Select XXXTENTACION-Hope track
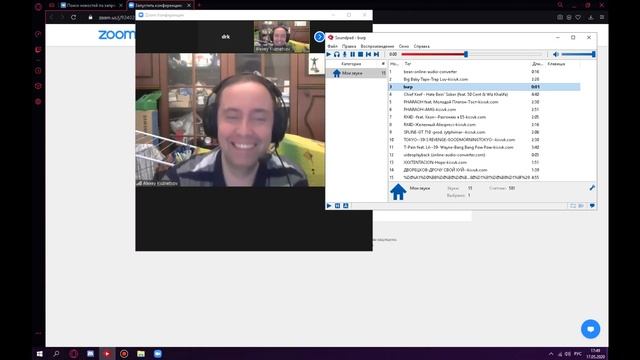Image resolution: width=640 pixels, height=360 pixels. [x=484, y=162]
